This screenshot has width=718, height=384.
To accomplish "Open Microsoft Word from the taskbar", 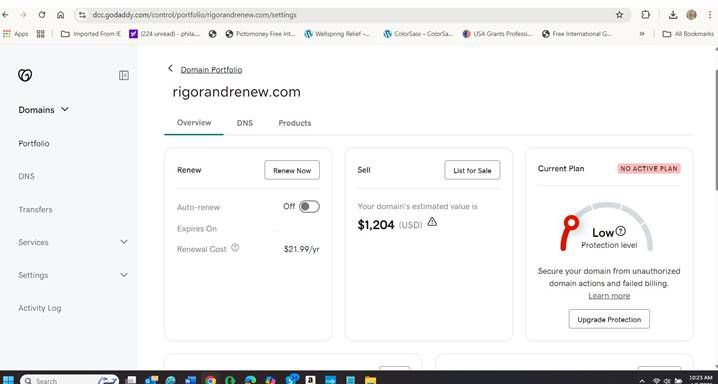I will click(190, 380).
